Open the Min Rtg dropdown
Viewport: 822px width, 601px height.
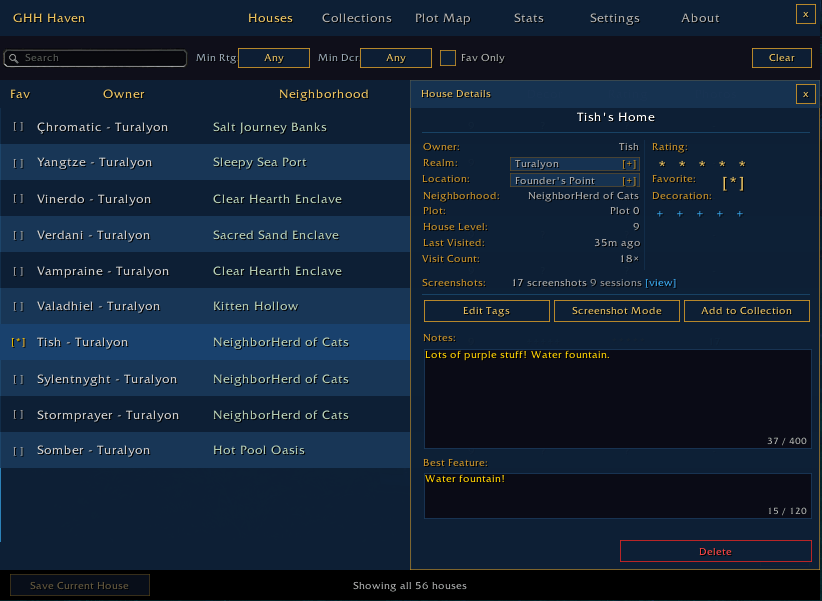[274, 58]
